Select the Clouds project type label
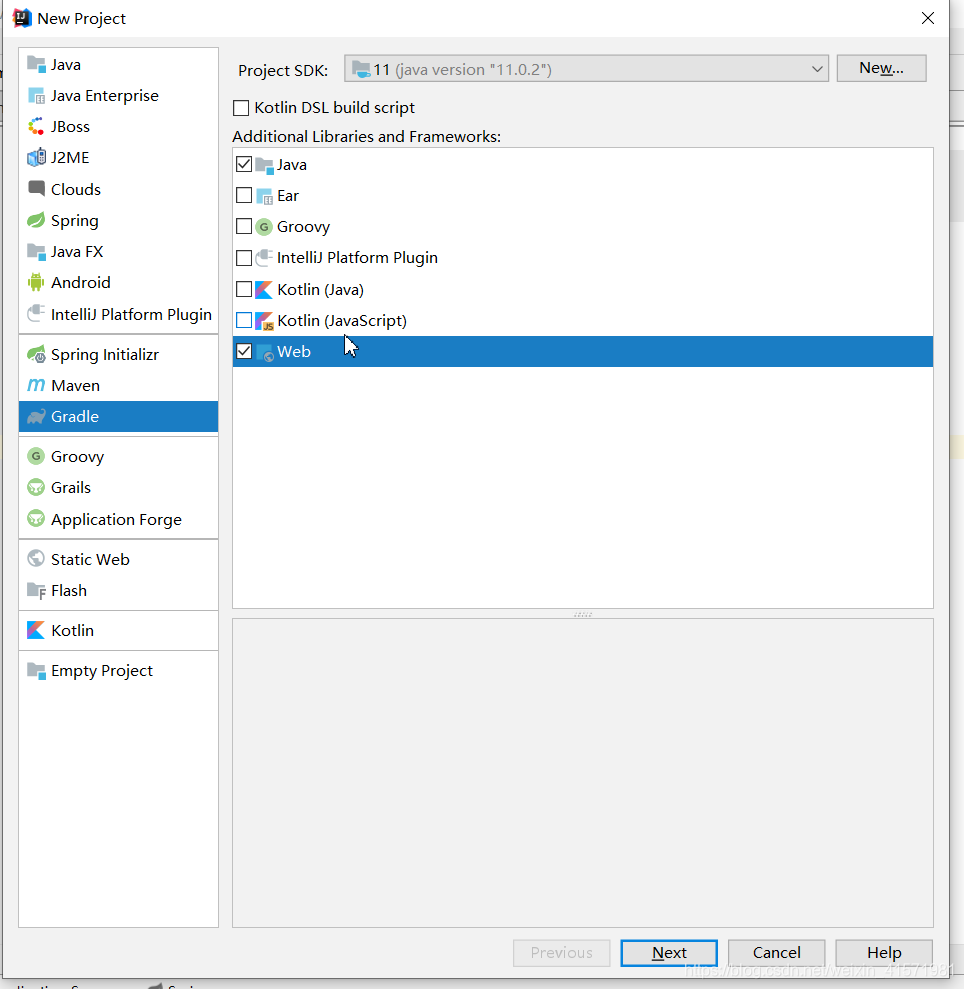964x989 pixels. [76, 189]
